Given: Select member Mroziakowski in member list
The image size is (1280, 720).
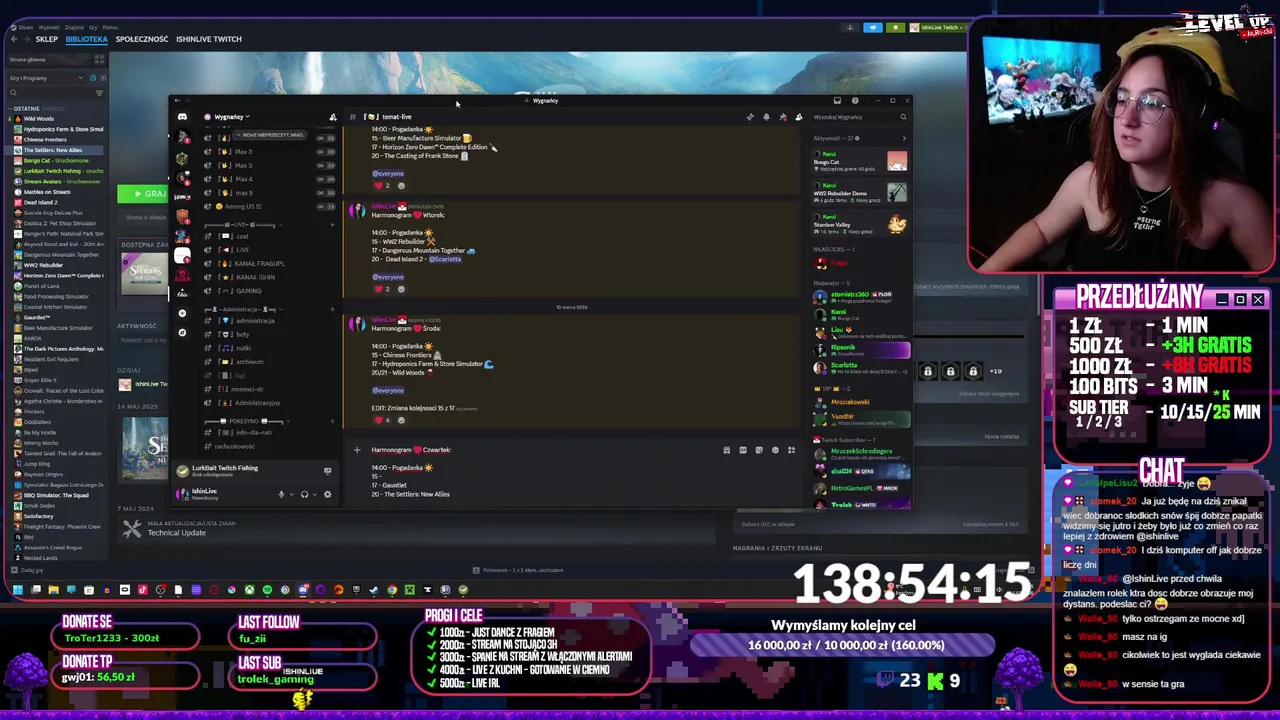Looking at the screenshot, I should point(860,402).
